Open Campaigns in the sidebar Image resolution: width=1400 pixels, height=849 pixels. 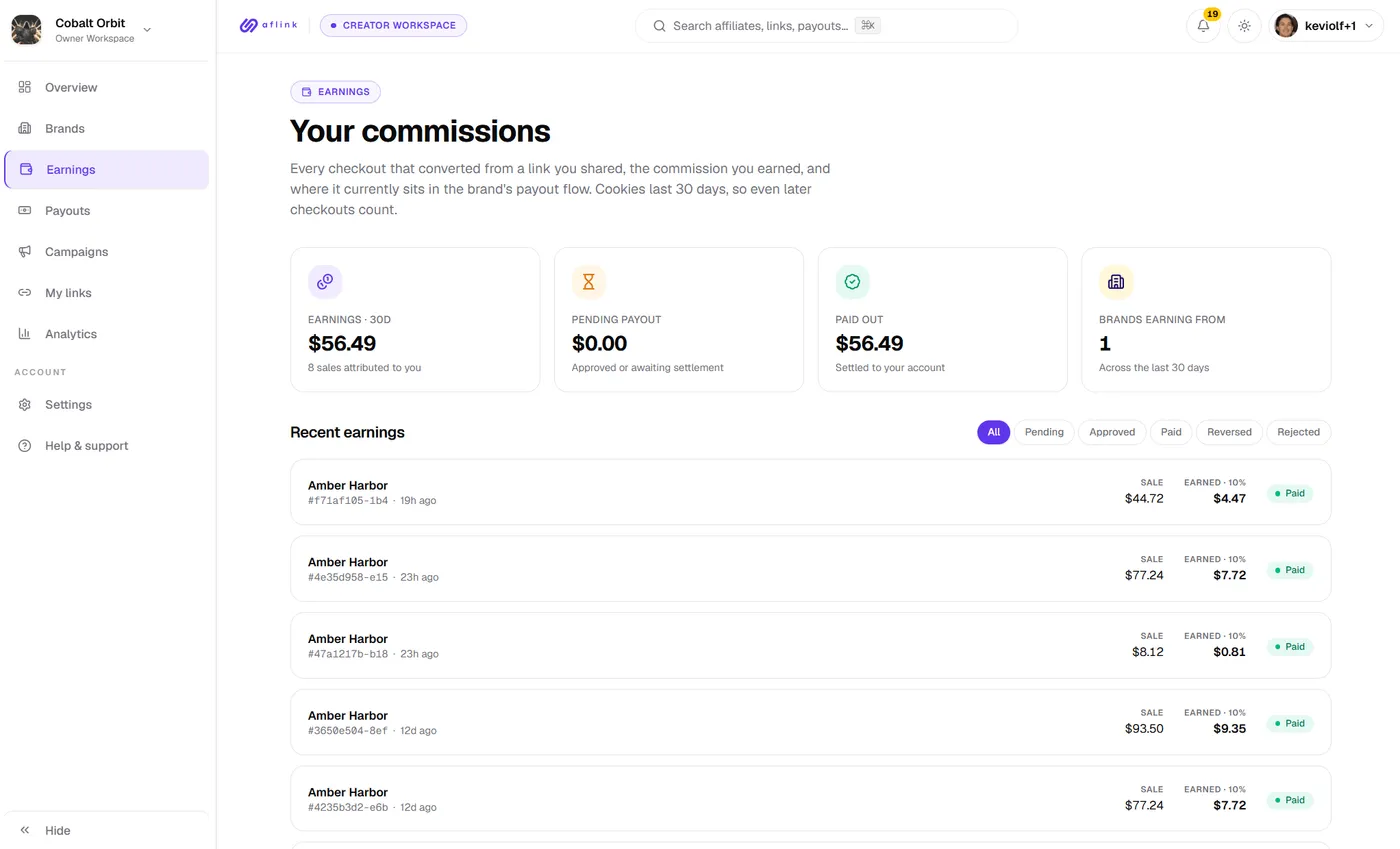pos(107,252)
